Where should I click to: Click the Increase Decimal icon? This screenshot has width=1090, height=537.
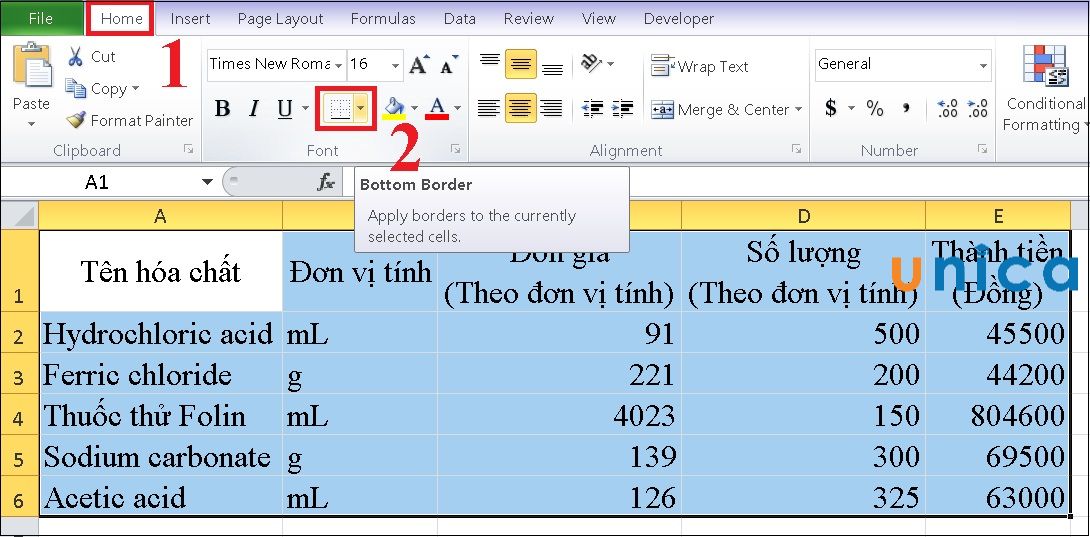948,108
